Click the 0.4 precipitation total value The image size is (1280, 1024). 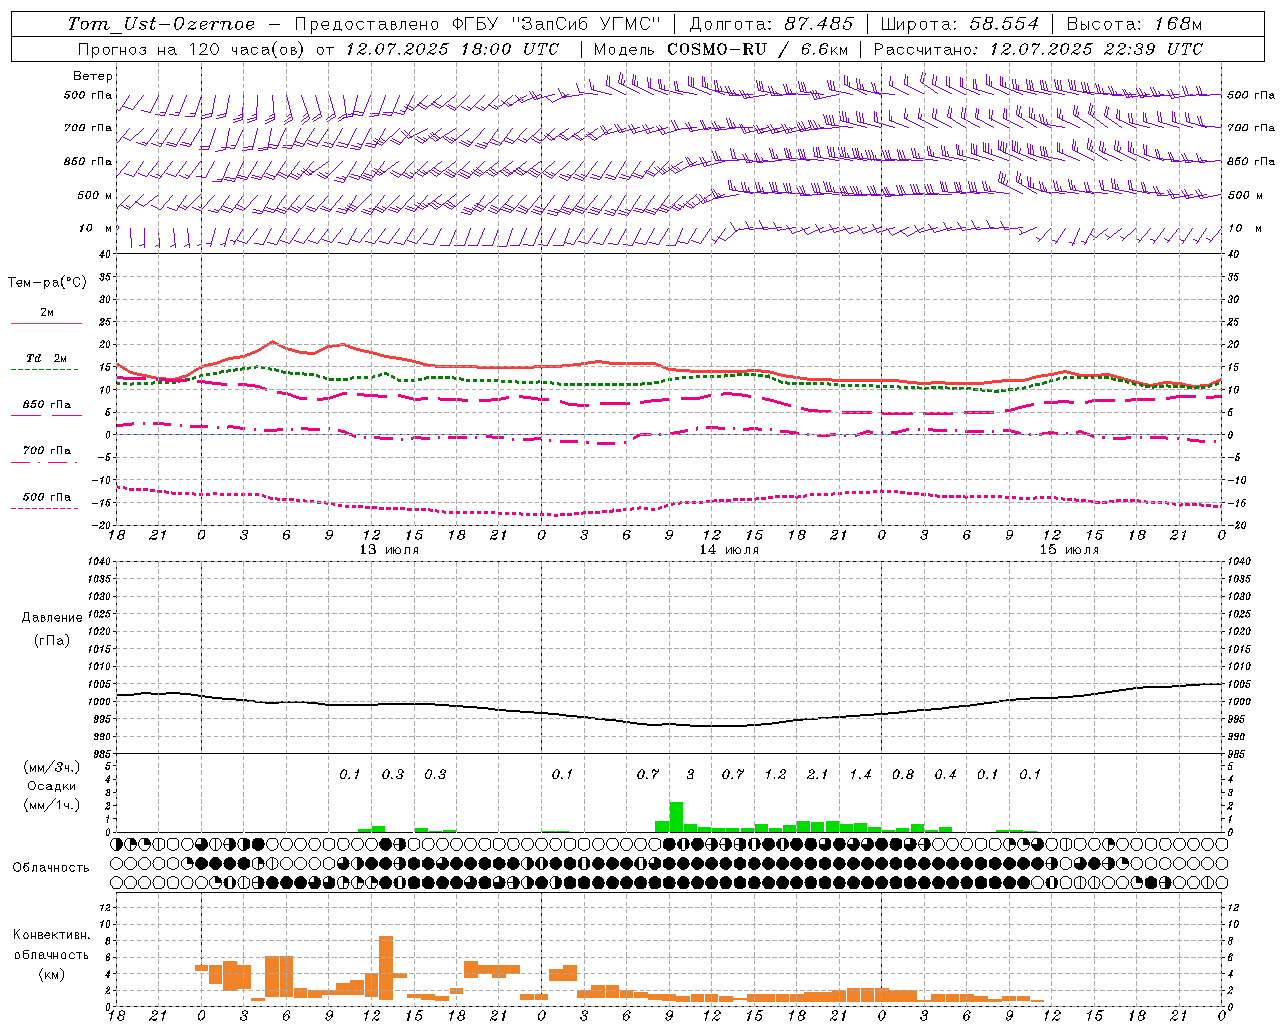[945, 774]
